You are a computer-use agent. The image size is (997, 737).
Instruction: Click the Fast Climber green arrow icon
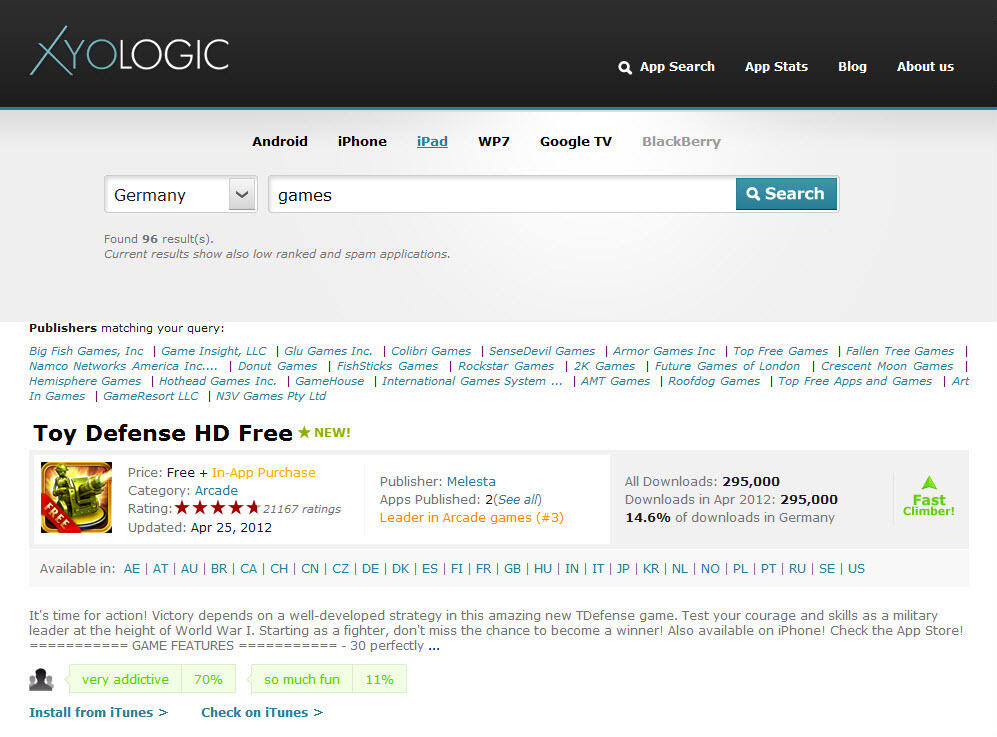pyautogui.click(x=929, y=483)
